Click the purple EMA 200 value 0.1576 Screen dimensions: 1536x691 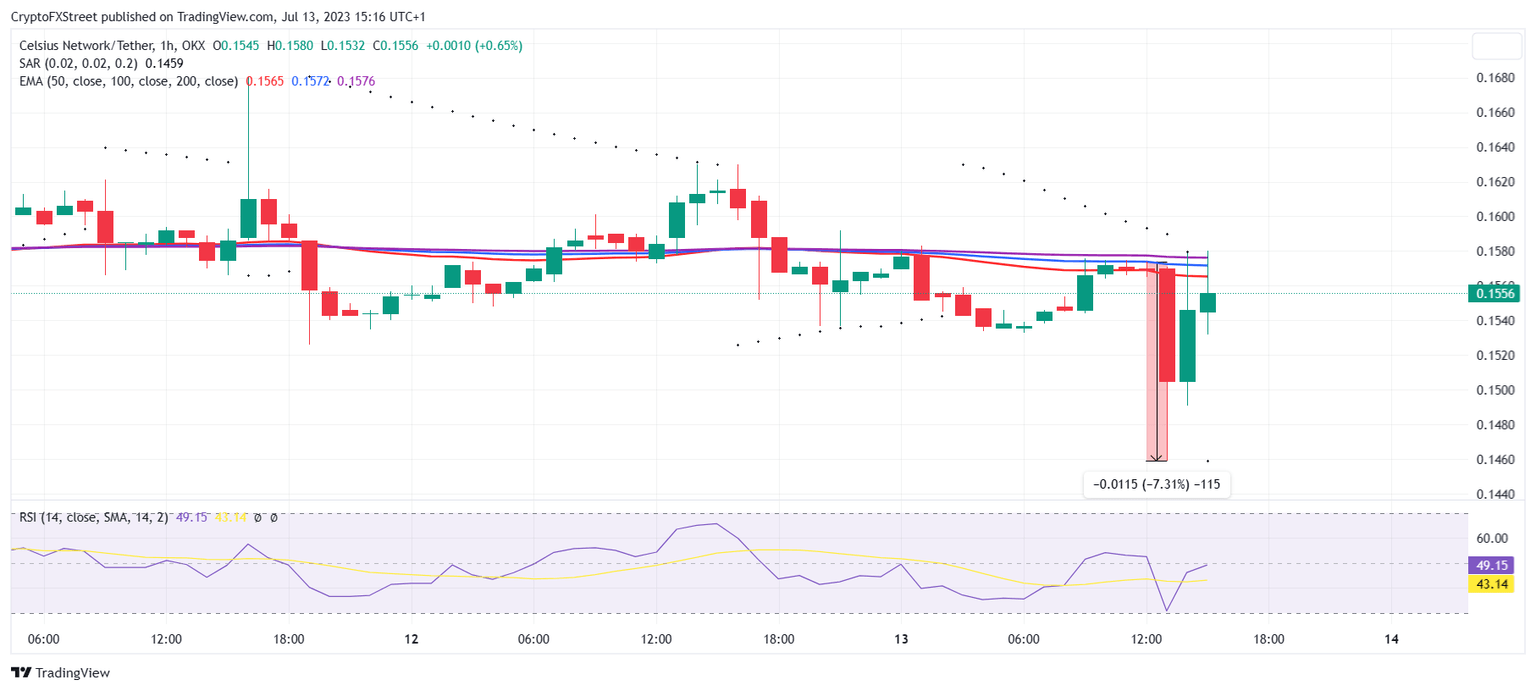click(x=356, y=81)
